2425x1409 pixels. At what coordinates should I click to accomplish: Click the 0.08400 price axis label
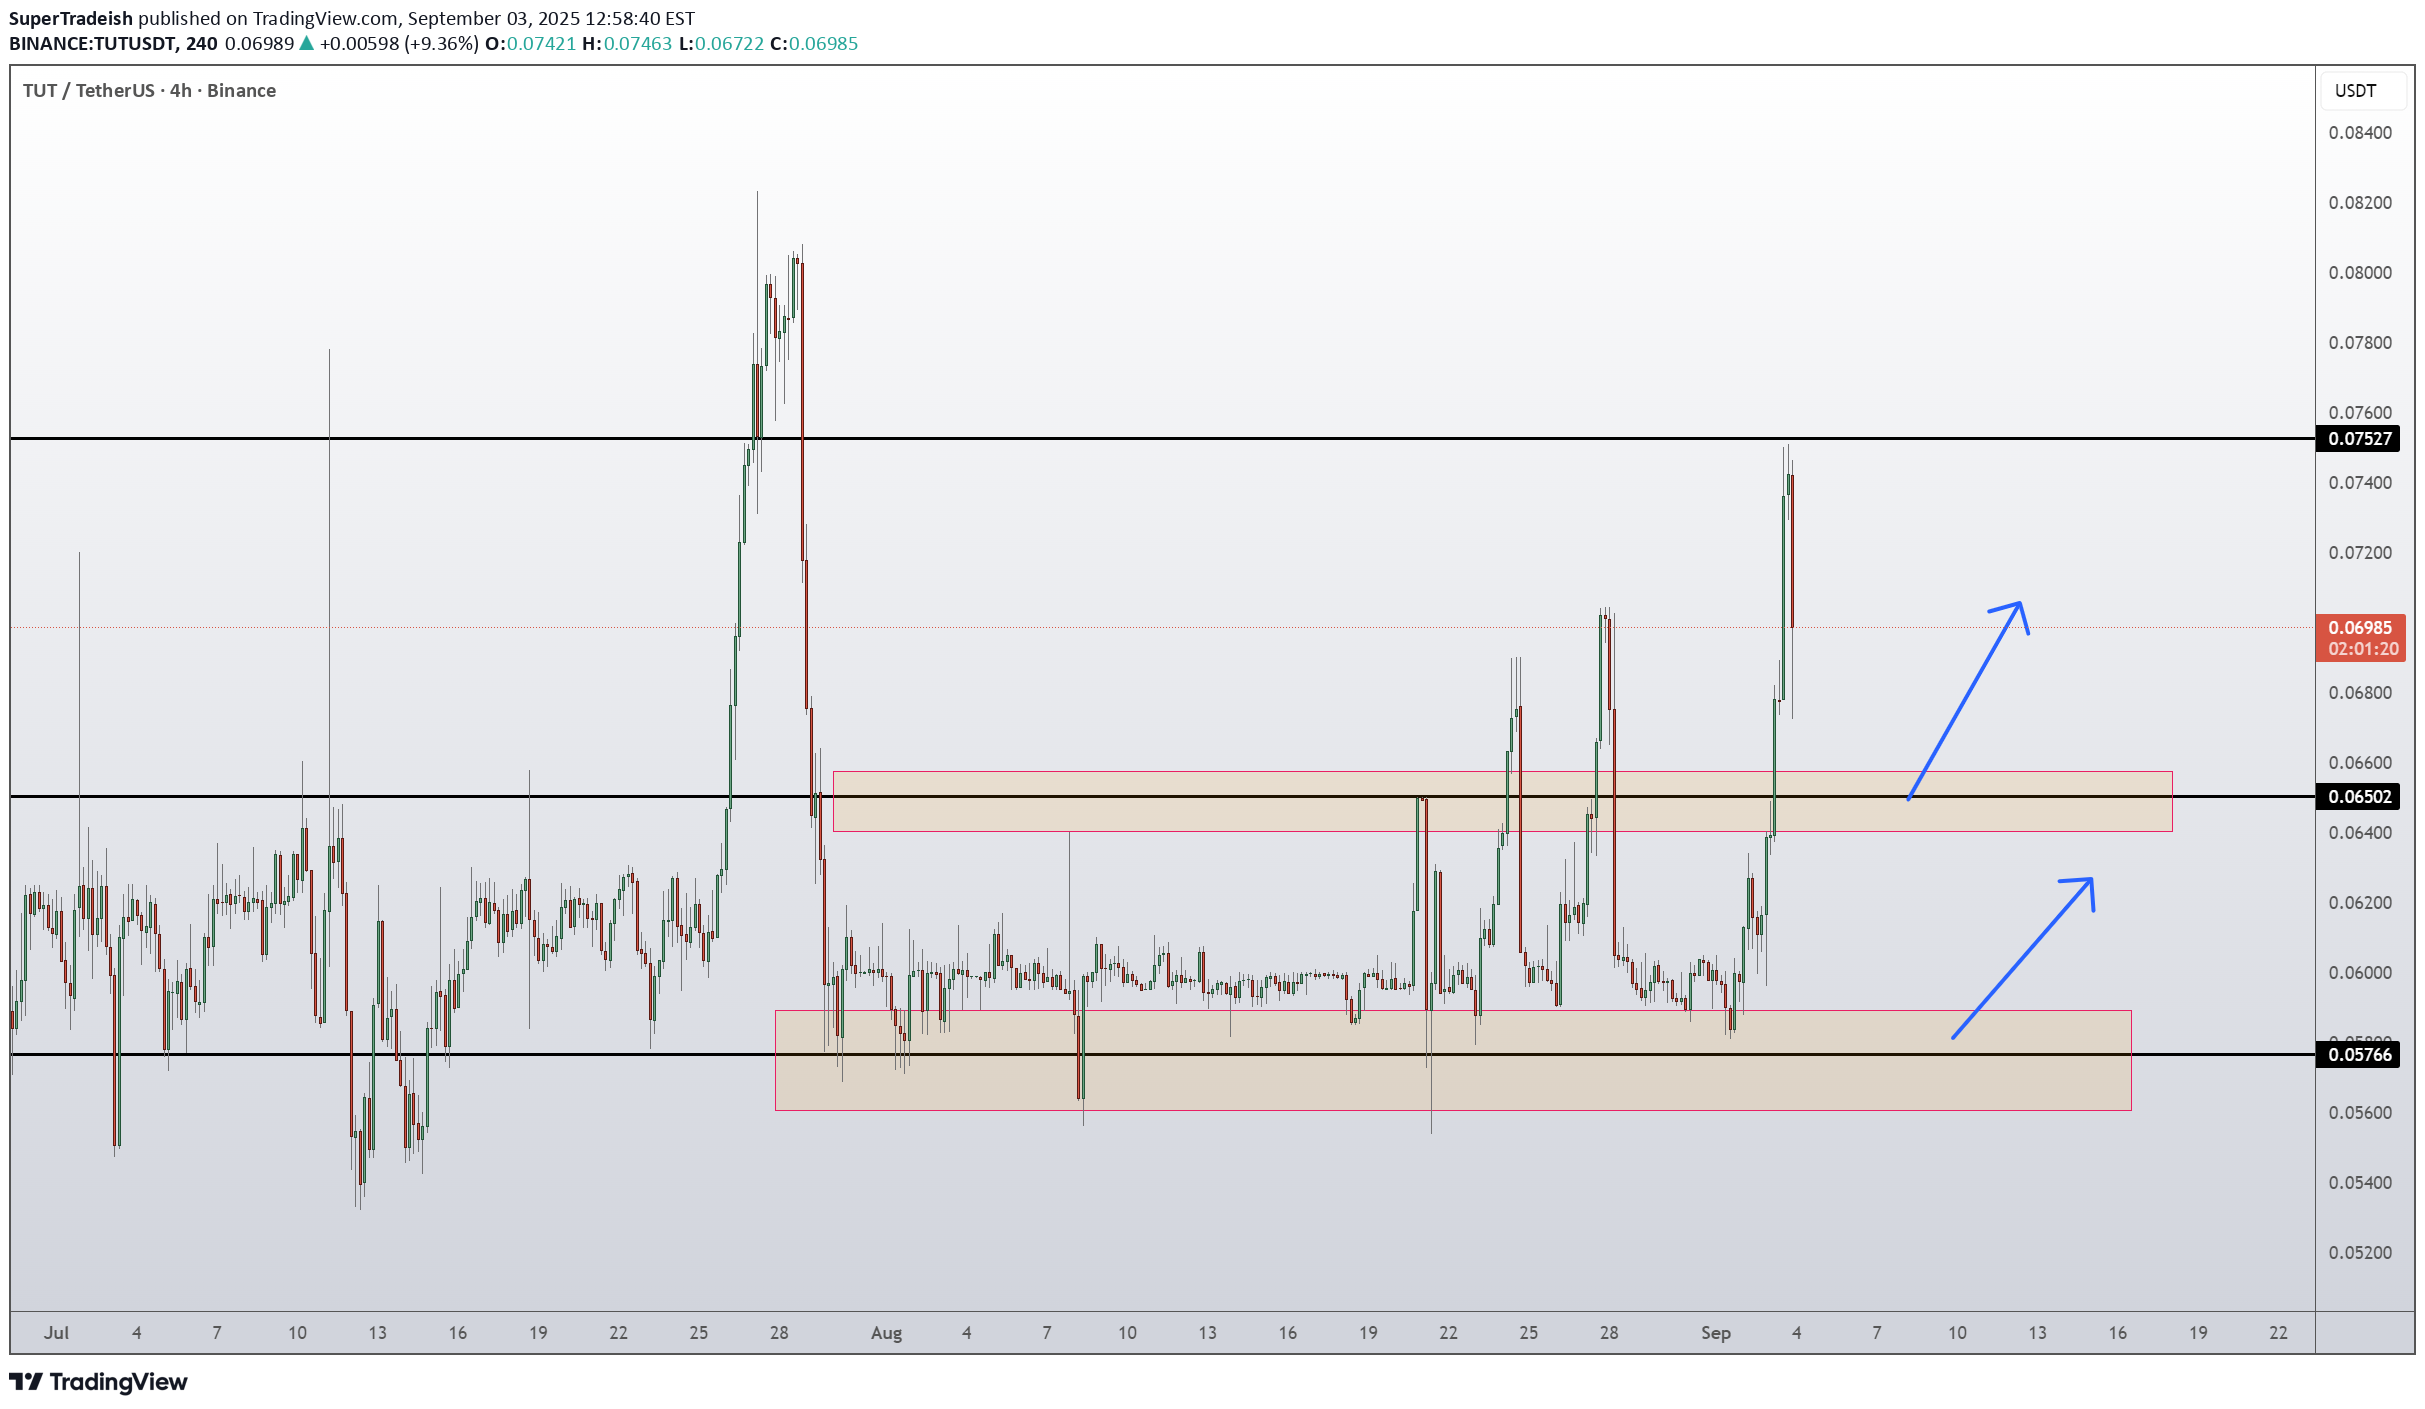[2360, 132]
